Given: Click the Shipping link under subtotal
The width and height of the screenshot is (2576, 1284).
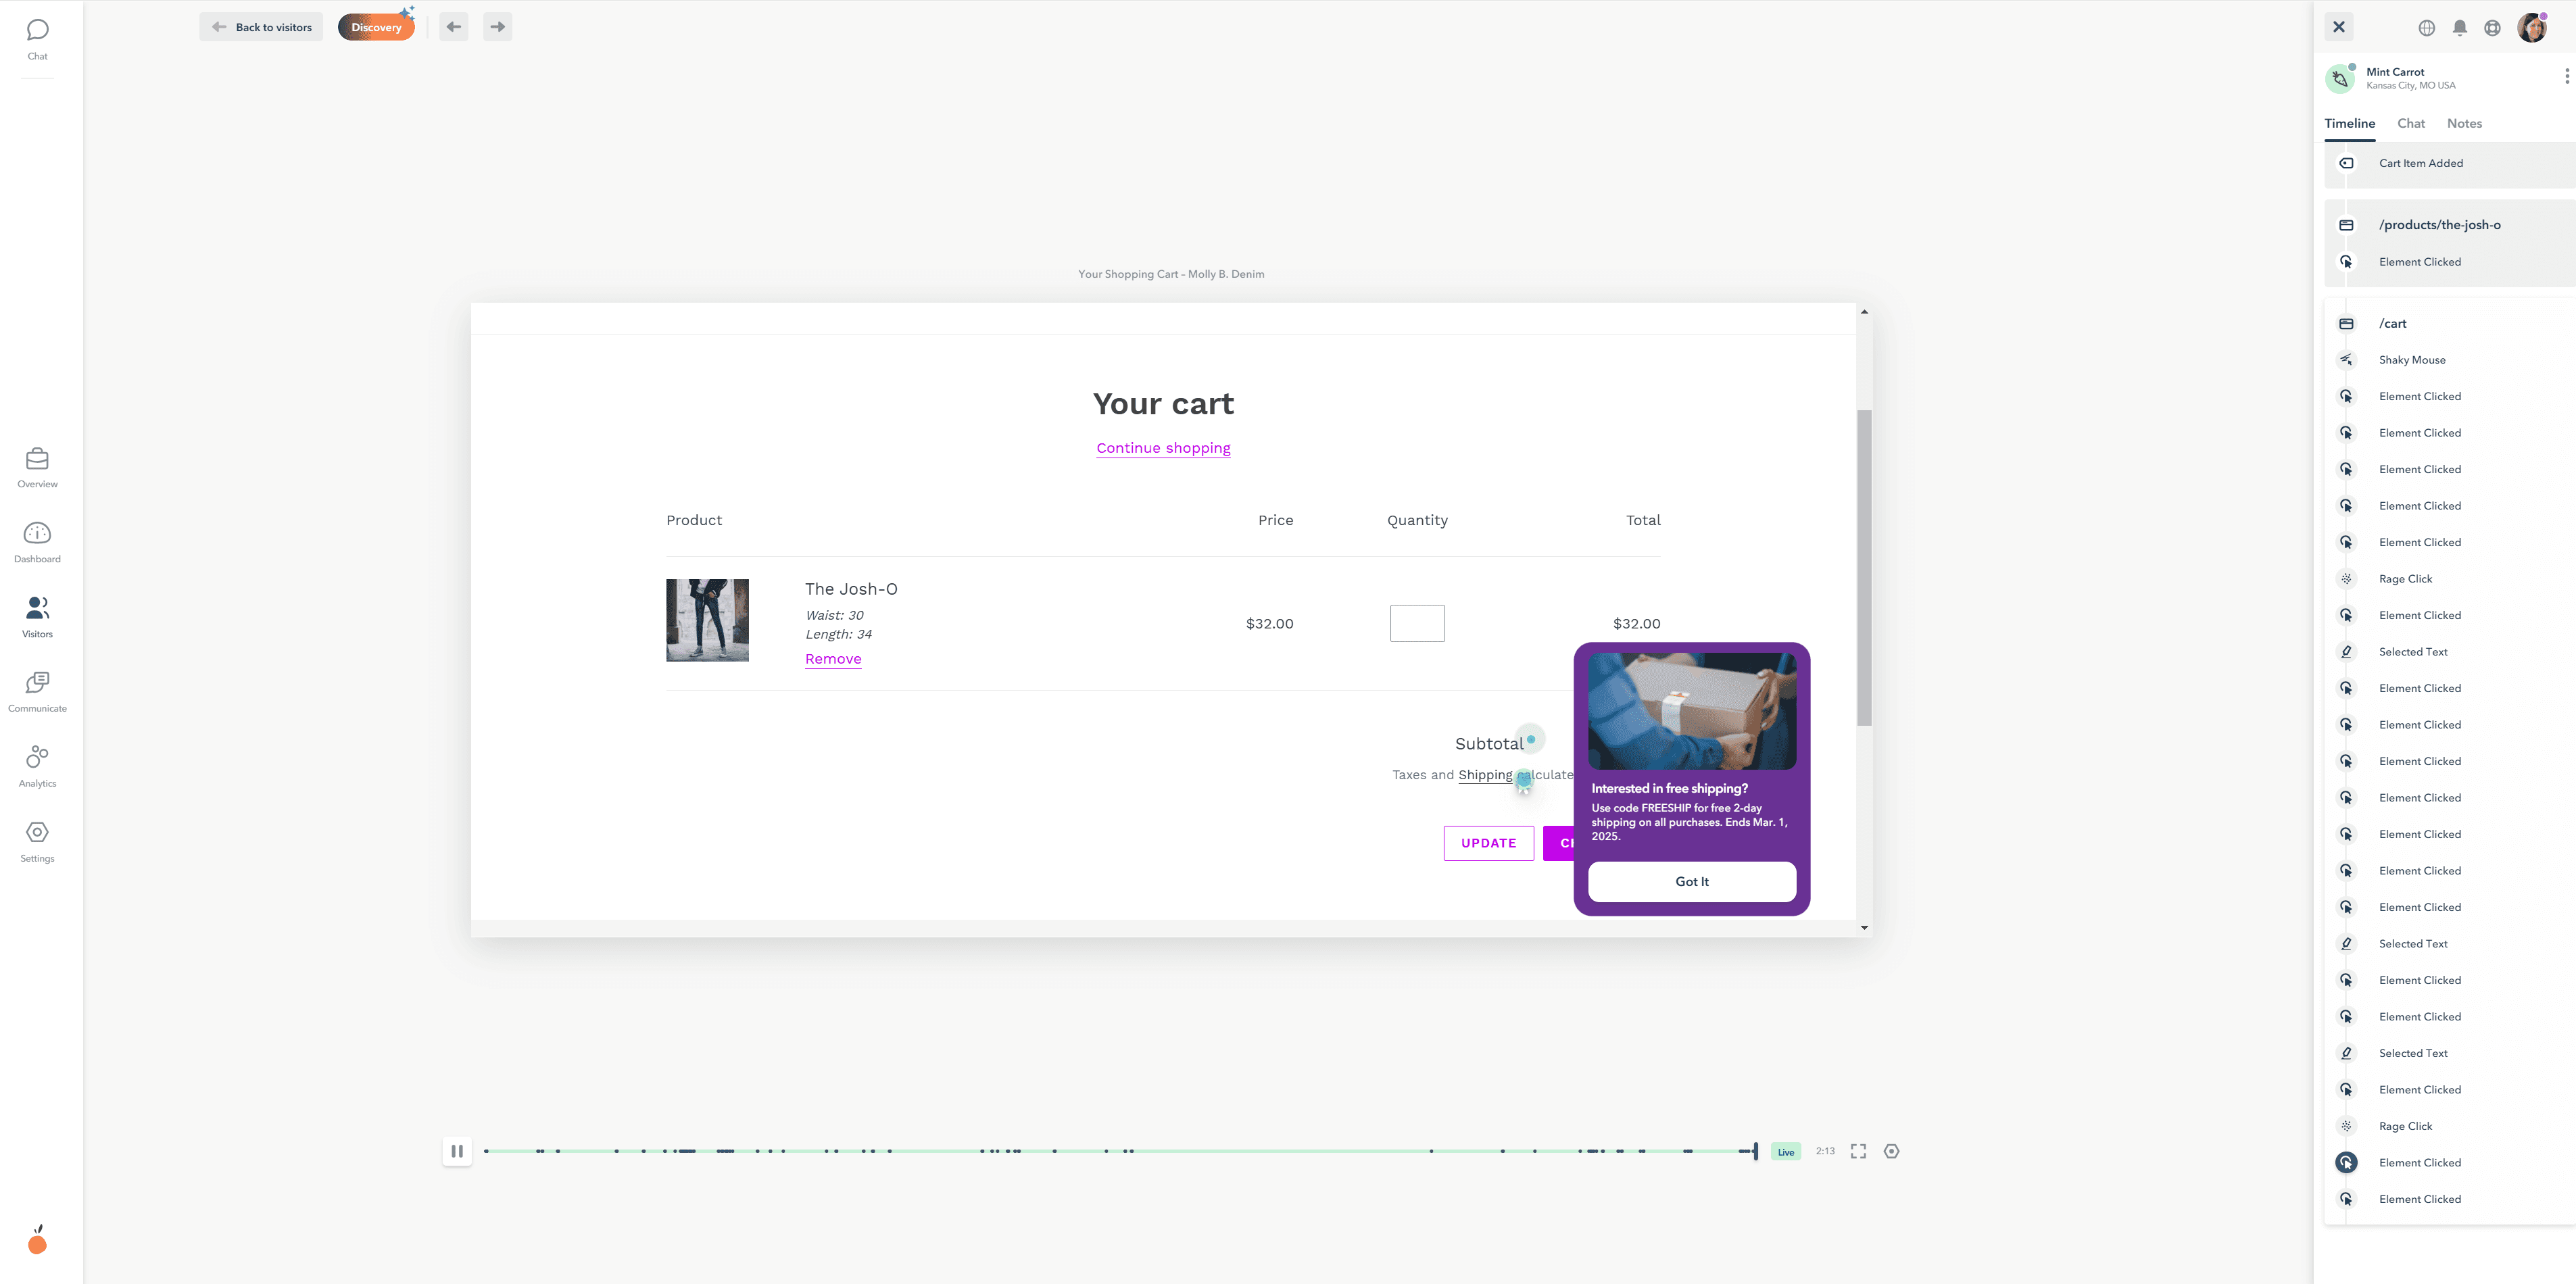Looking at the screenshot, I should pos(1485,775).
